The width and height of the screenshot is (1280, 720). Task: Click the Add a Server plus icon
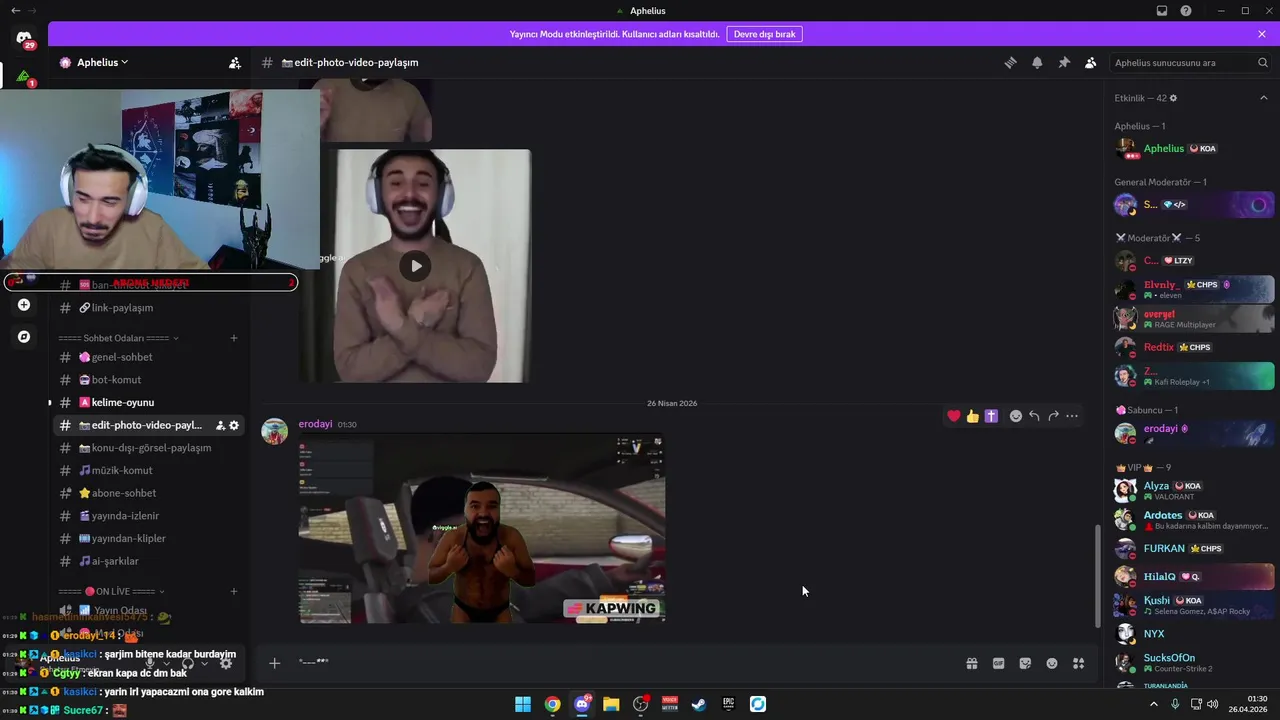point(24,305)
